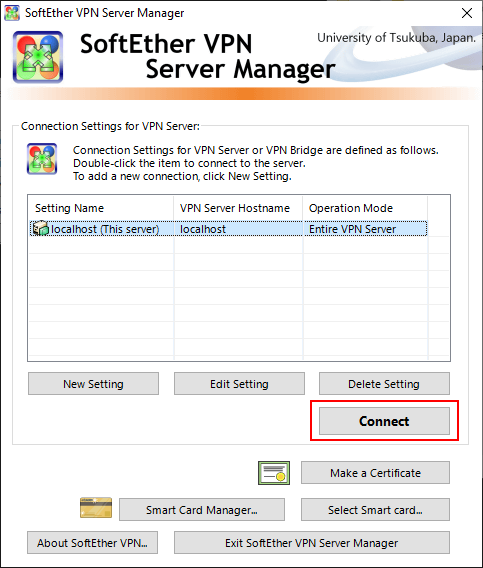Click Select Smart card button
Screen dimensions: 483x568
pyautogui.click(x=375, y=510)
